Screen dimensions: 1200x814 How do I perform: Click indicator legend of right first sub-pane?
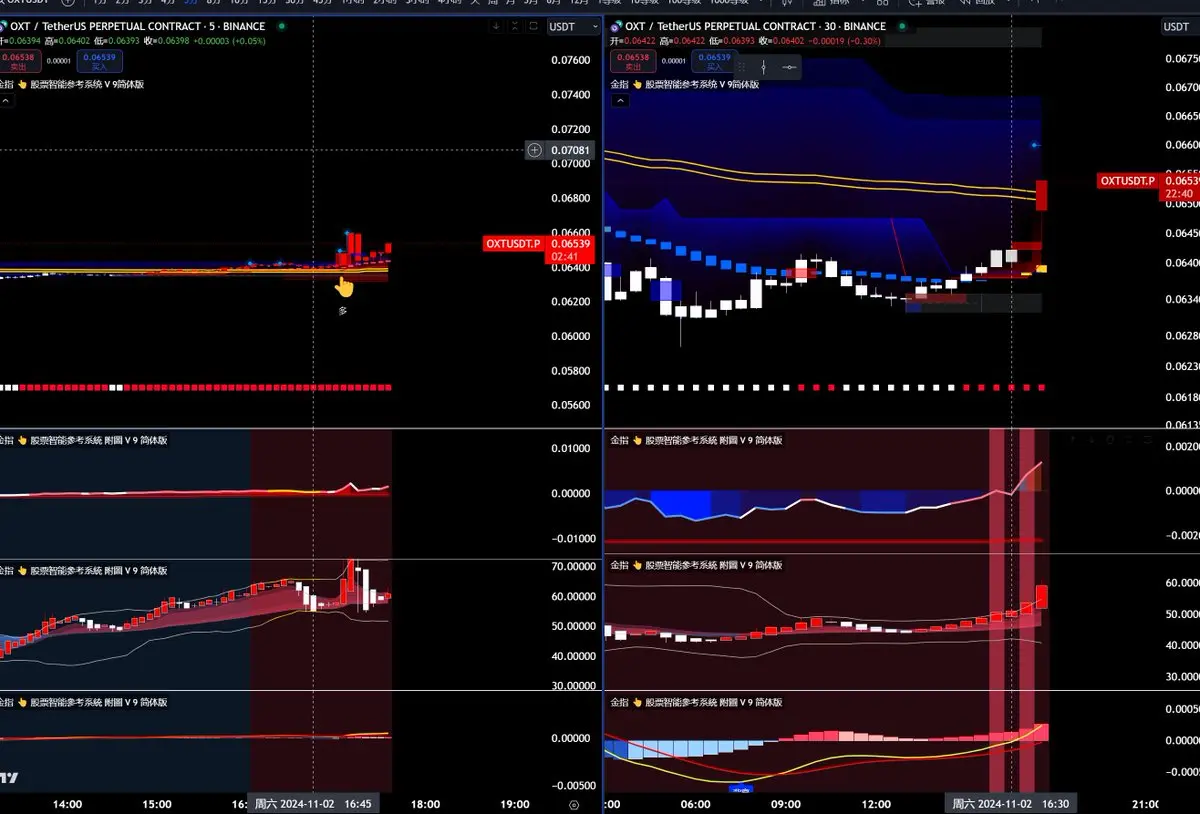(696, 440)
